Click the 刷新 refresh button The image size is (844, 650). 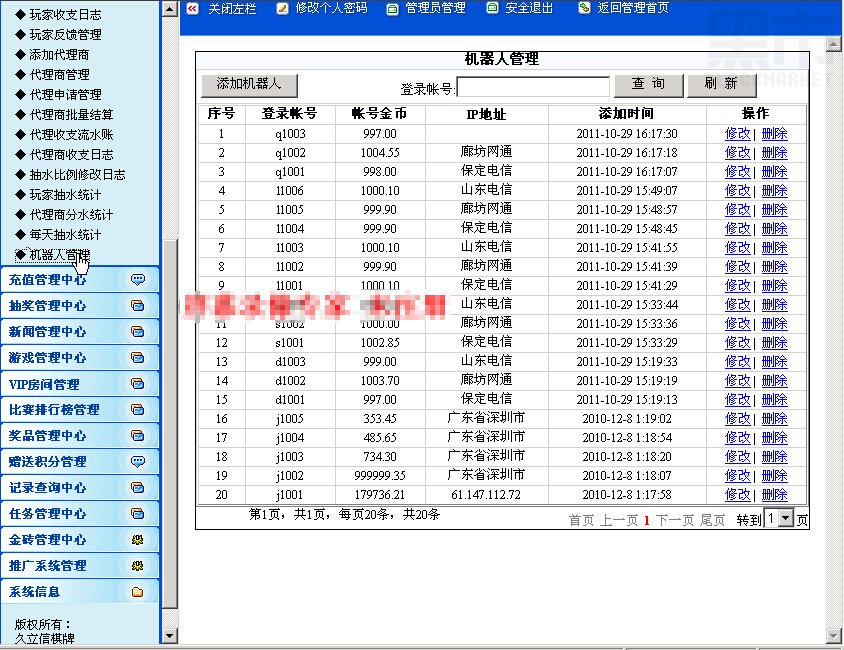pos(722,86)
